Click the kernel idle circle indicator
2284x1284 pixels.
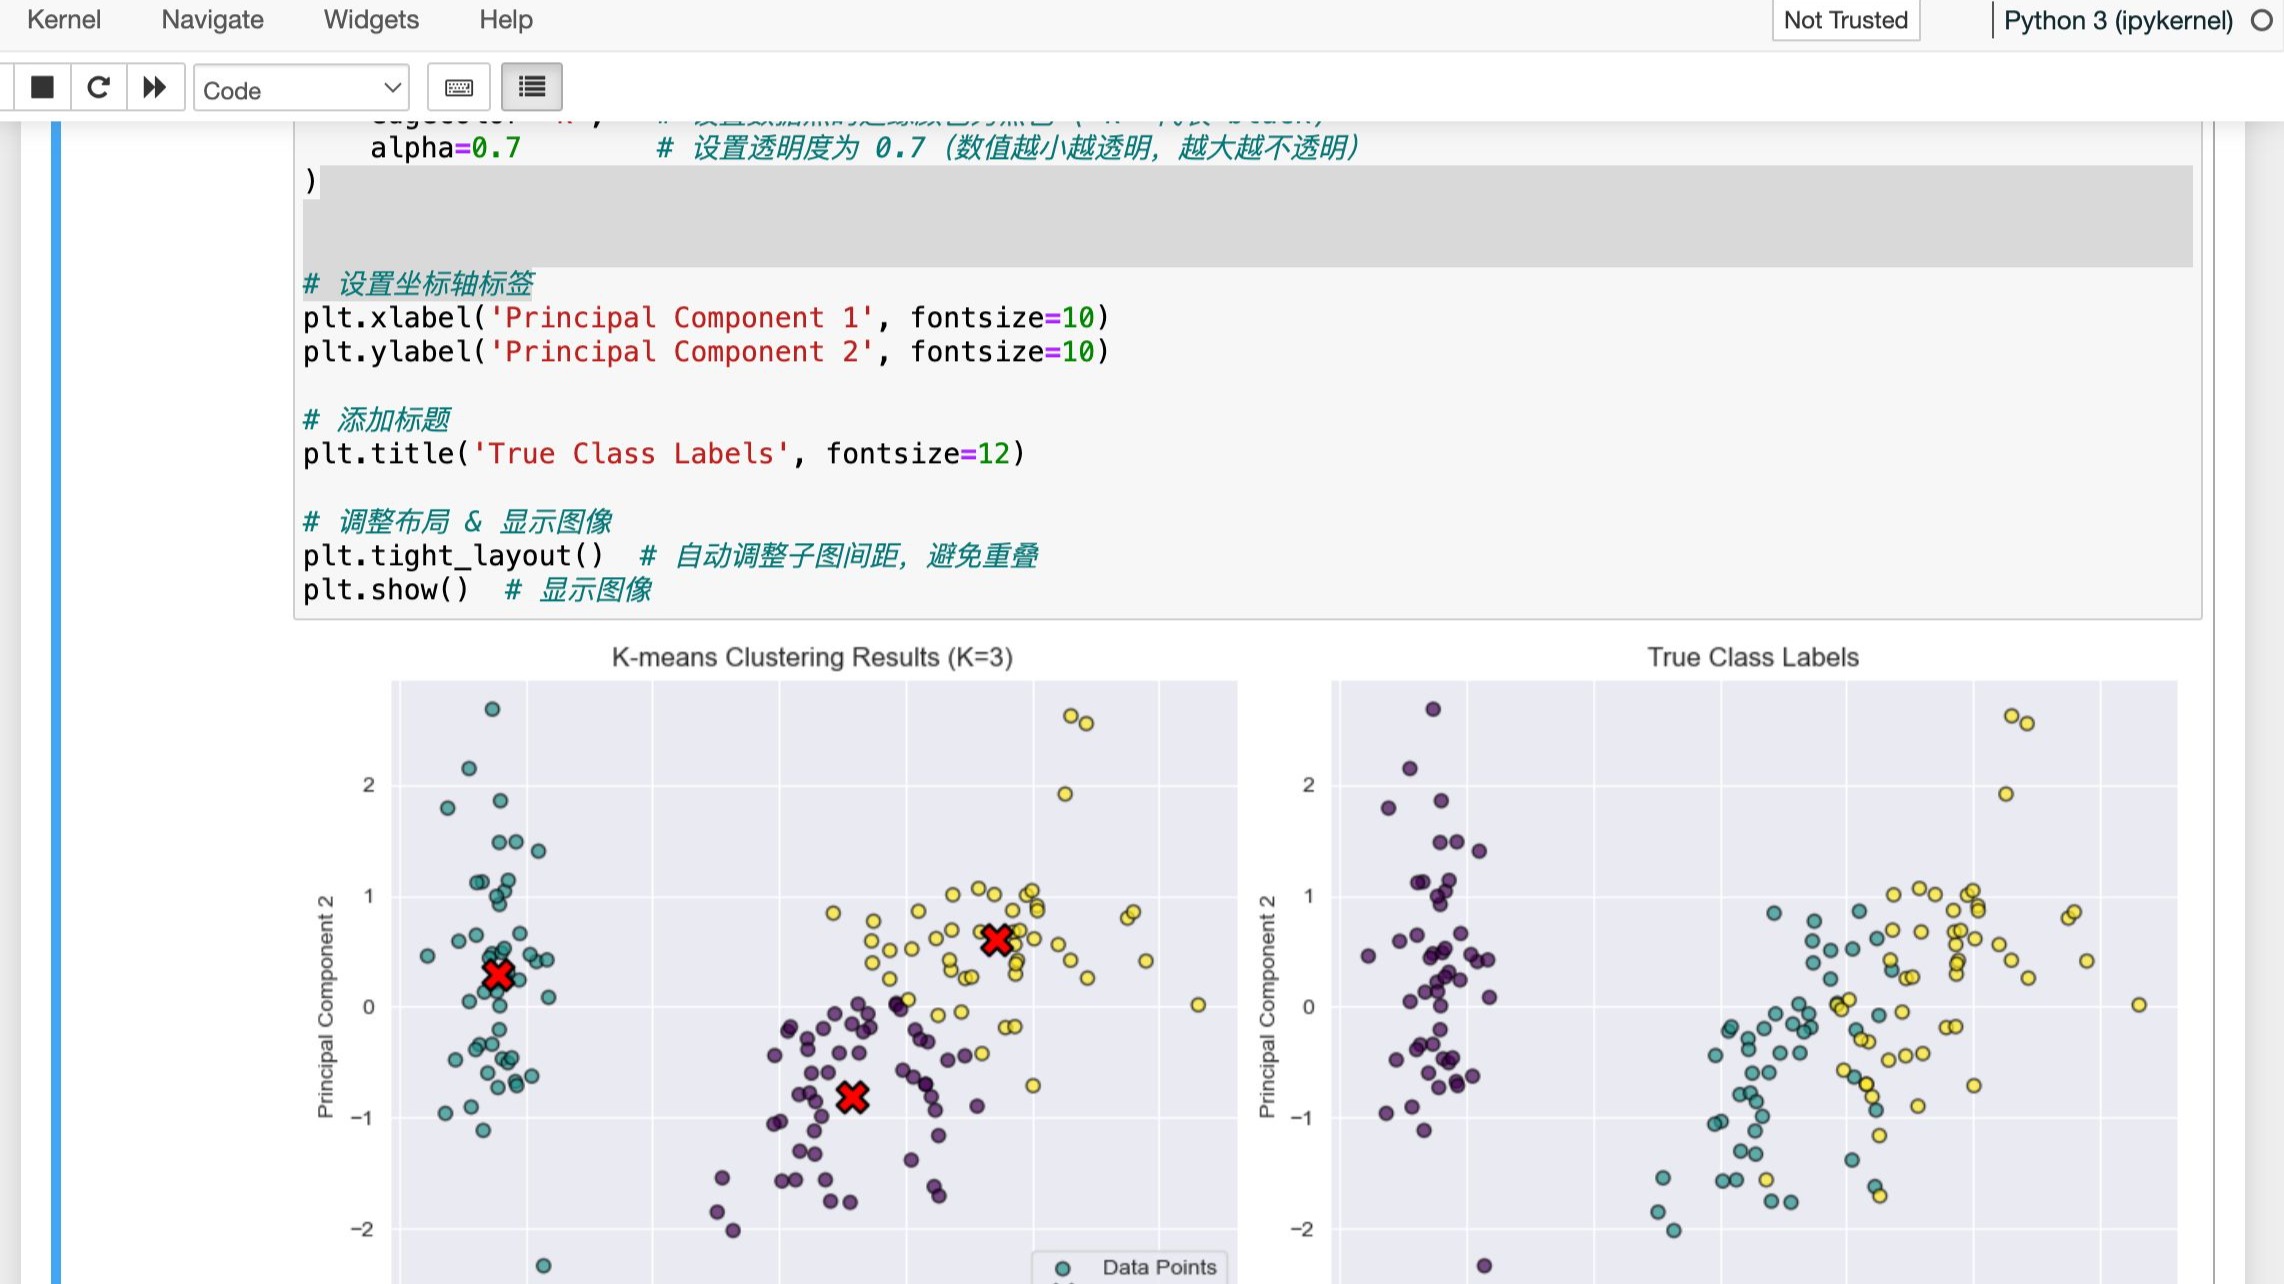tap(2262, 21)
